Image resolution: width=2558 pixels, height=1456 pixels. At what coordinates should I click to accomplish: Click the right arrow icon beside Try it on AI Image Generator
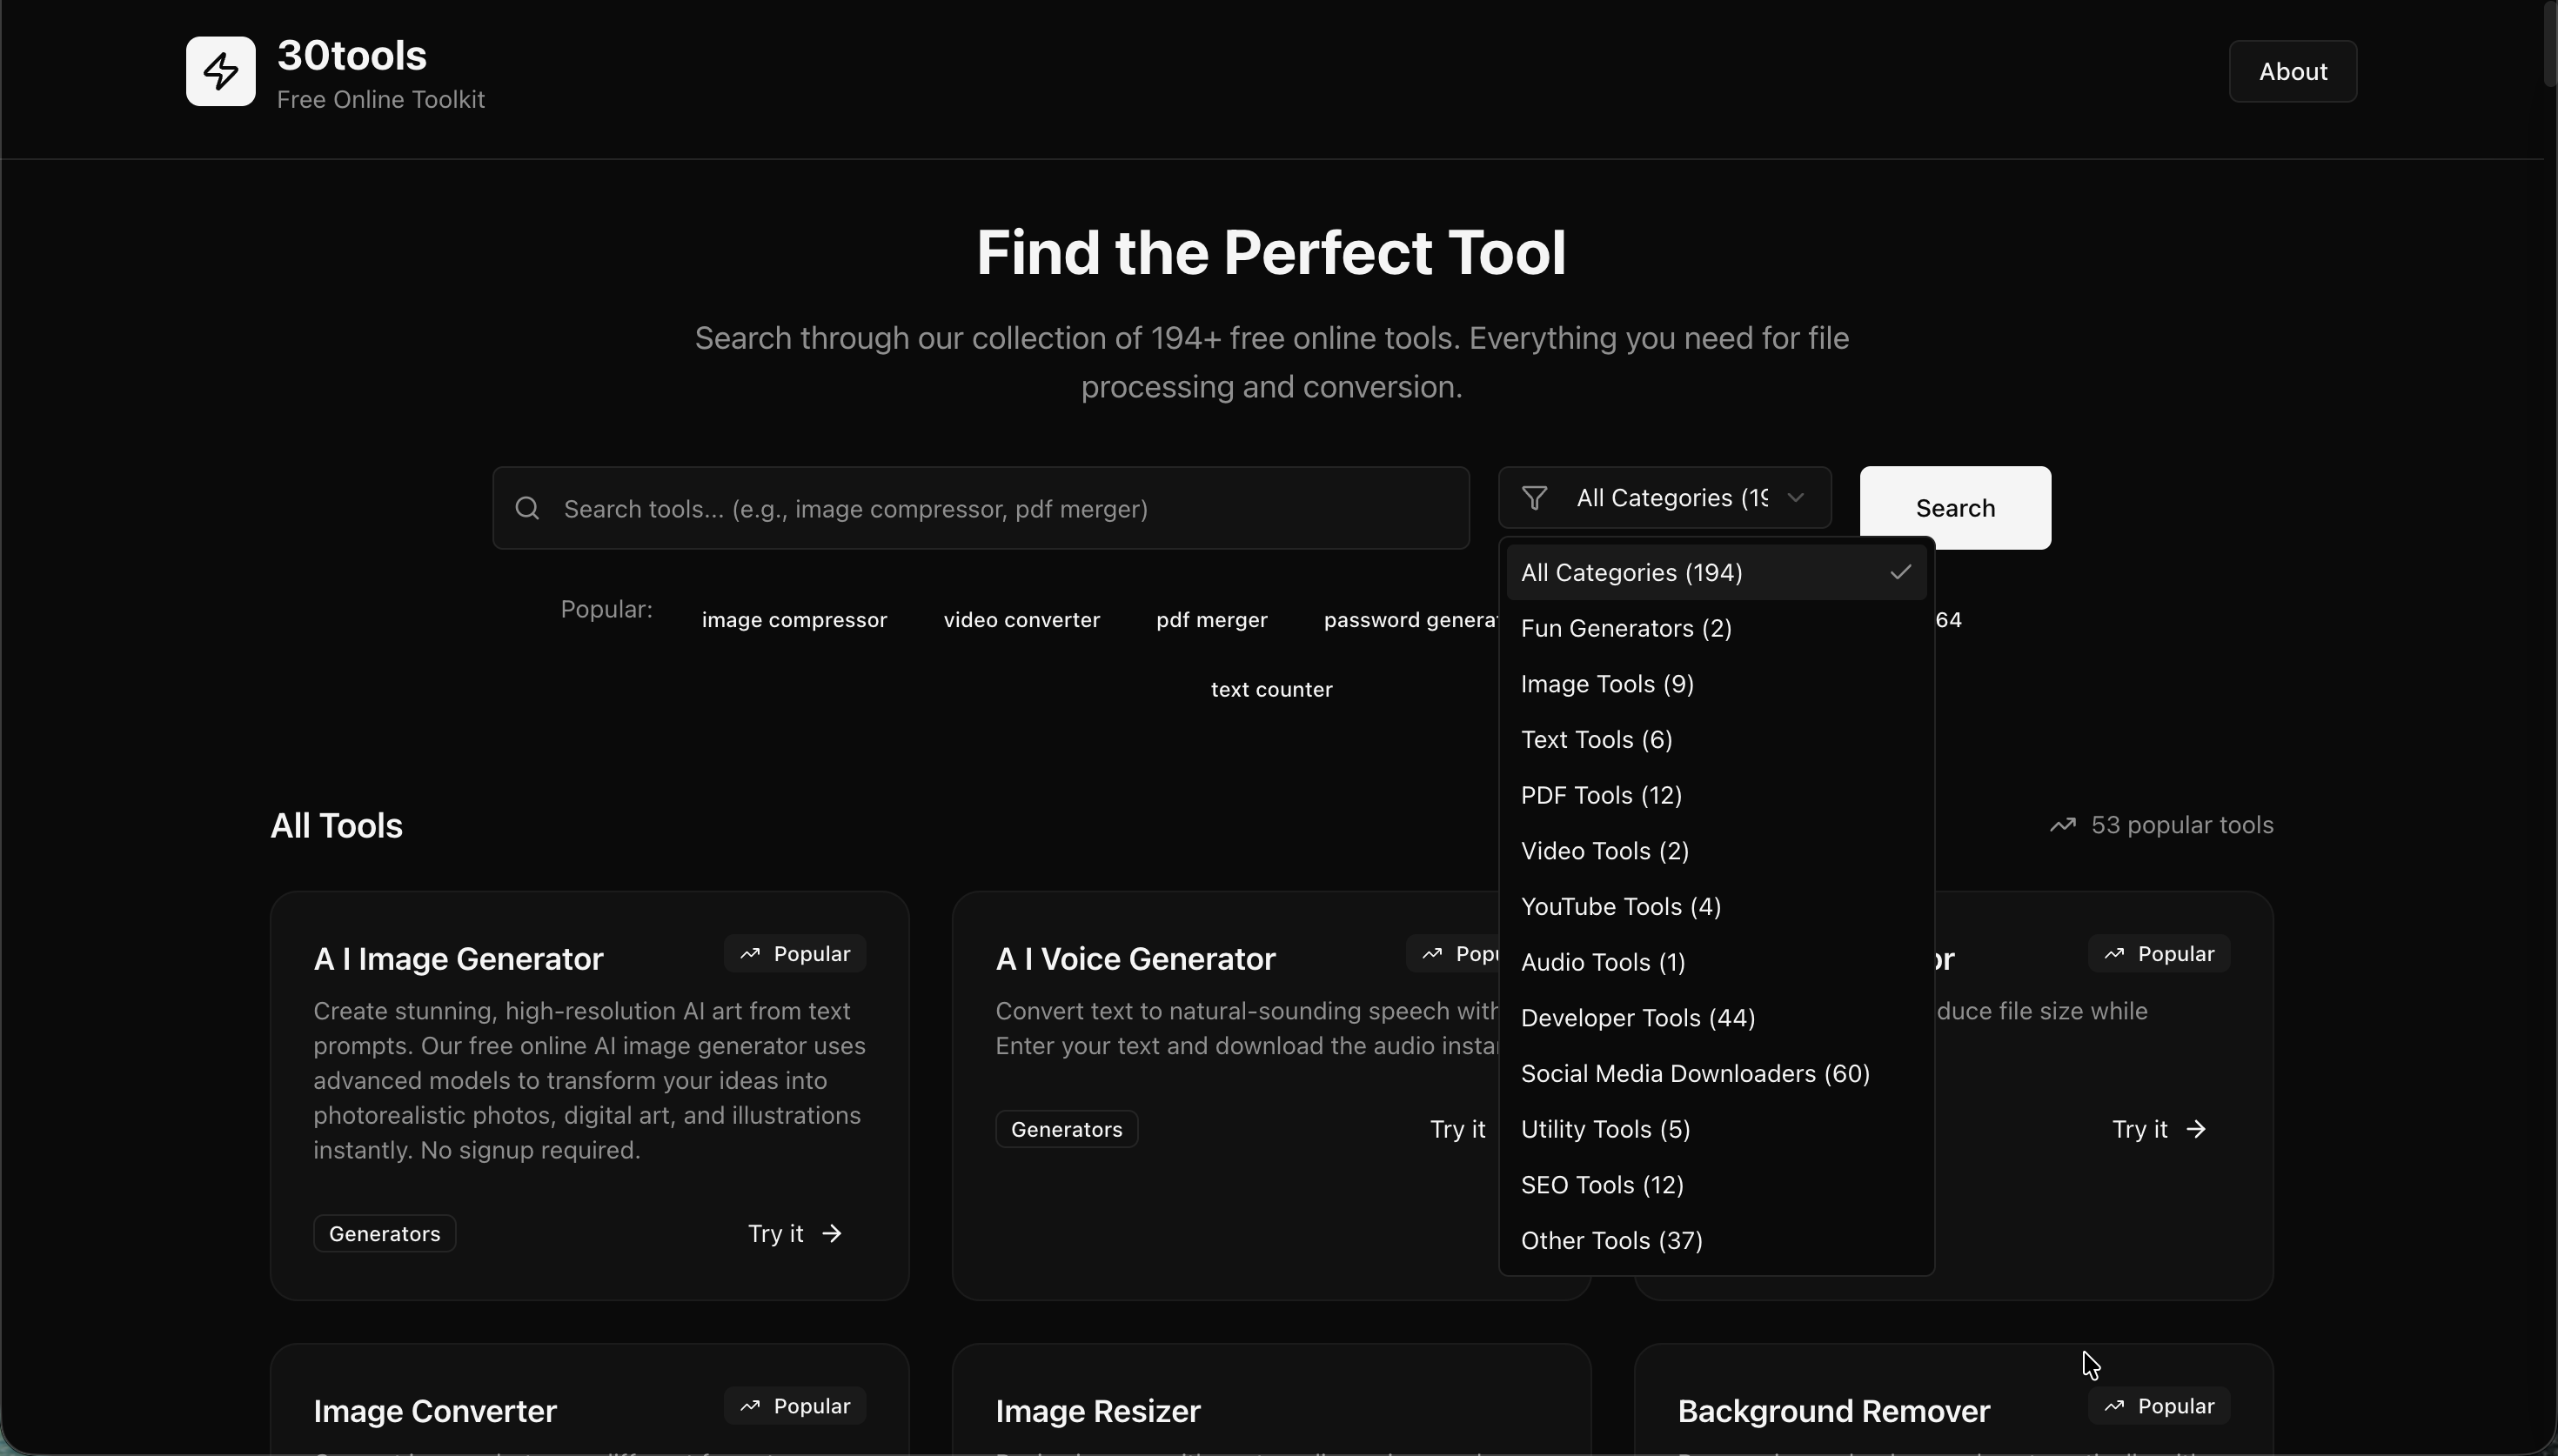click(x=833, y=1233)
